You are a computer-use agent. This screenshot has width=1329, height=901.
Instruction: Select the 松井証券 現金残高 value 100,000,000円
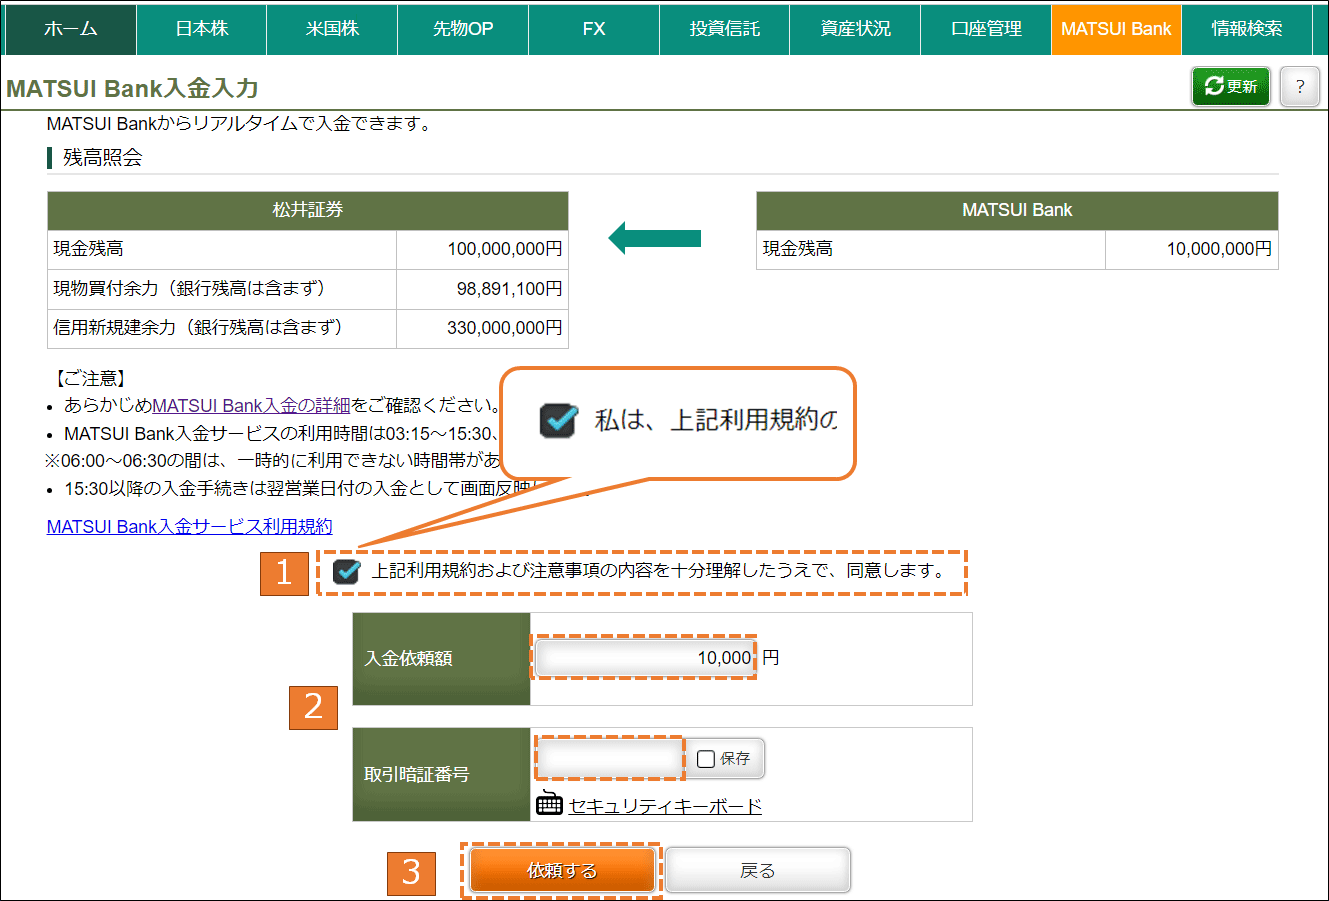[x=505, y=249]
